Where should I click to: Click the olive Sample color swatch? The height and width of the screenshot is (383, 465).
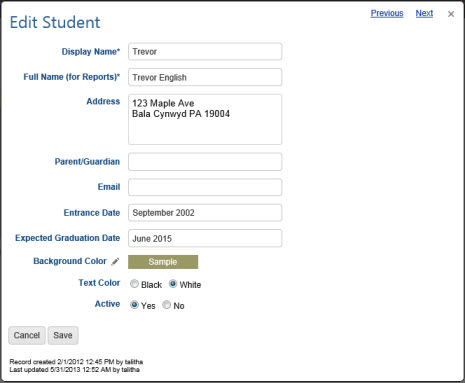pos(163,262)
